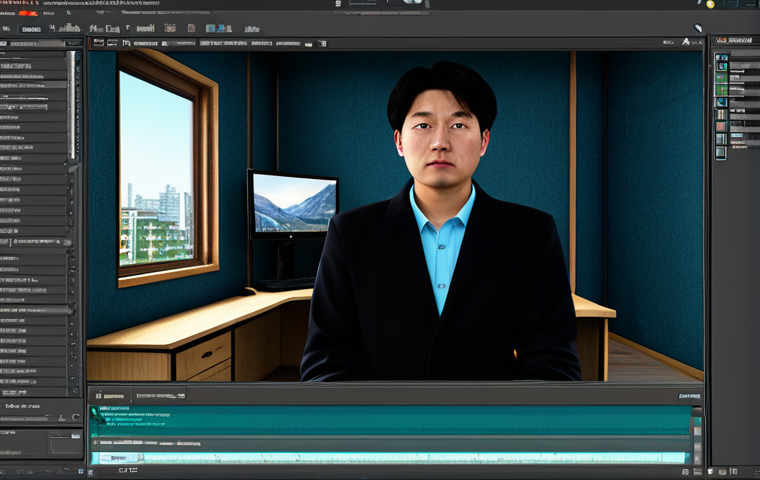Click the small white pill icon in viewer header
The width and height of the screenshot is (760, 480).
tap(309, 44)
